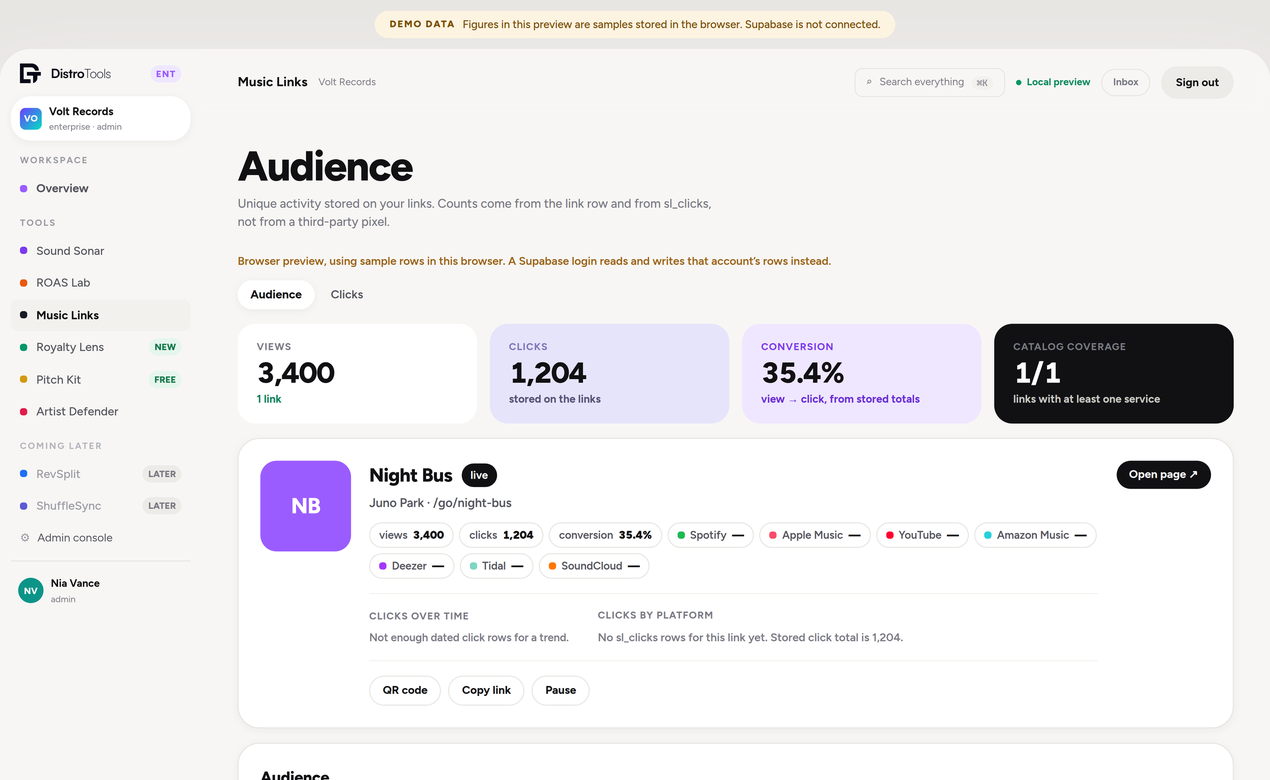
Task: Open Royalty Lens tool
Action: [100, 347]
